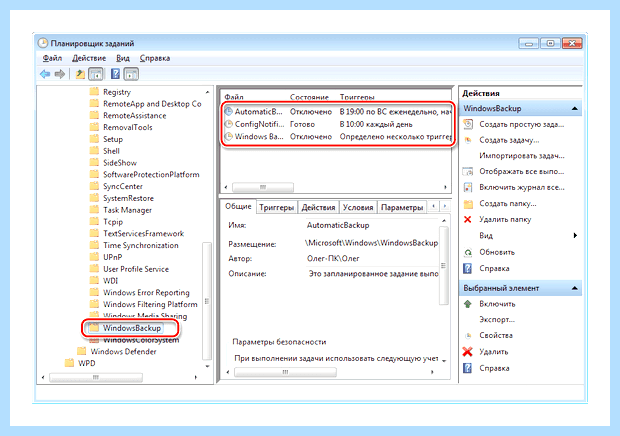Open the File menu
Image resolution: width=620 pixels, height=436 pixels.
click(x=52, y=58)
